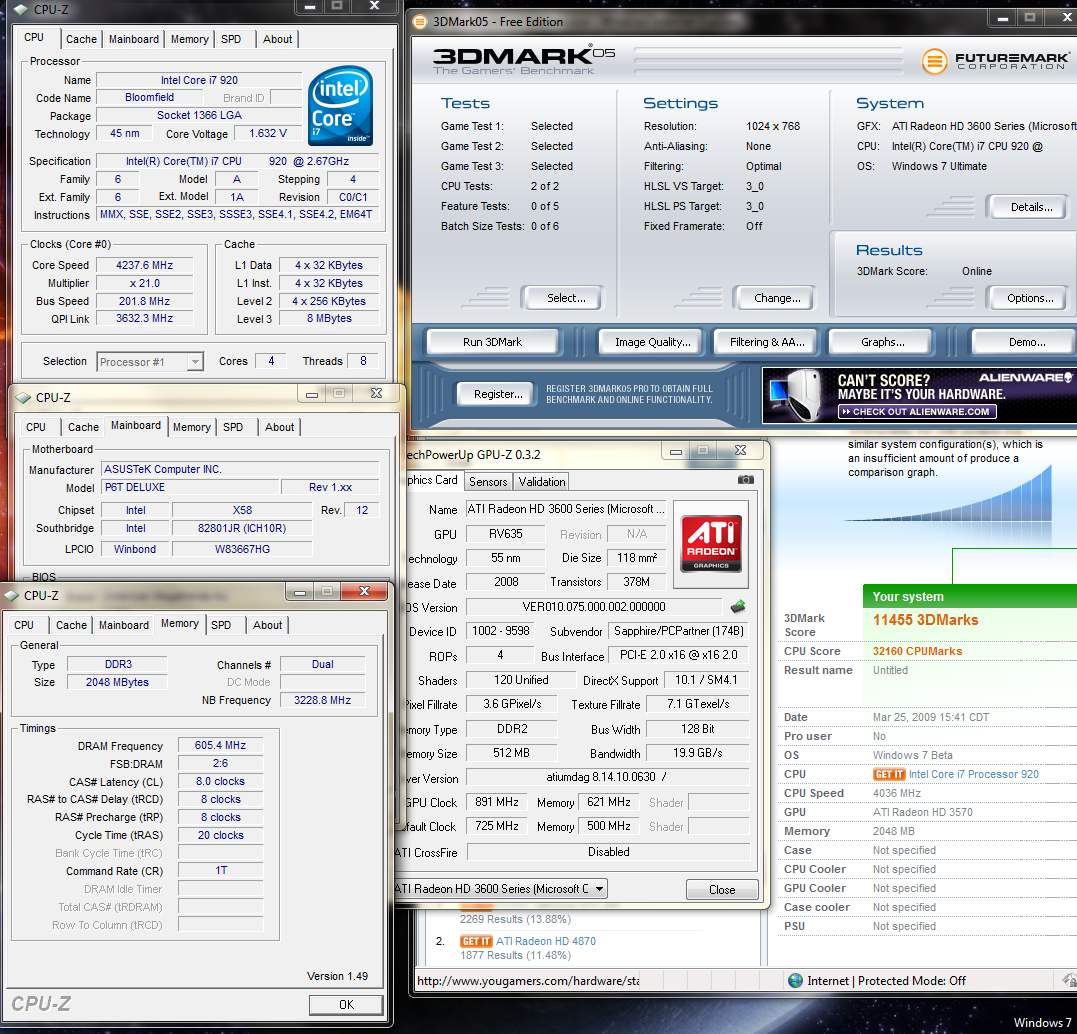This screenshot has width=1077, height=1034.
Task: Click the Register... button
Action: (495, 394)
